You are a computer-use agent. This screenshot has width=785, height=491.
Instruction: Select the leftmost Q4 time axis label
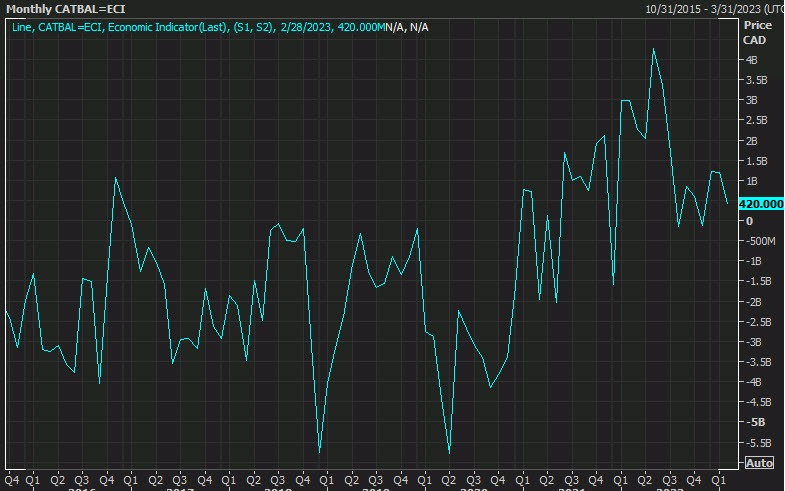pyautogui.click(x=11, y=480)
